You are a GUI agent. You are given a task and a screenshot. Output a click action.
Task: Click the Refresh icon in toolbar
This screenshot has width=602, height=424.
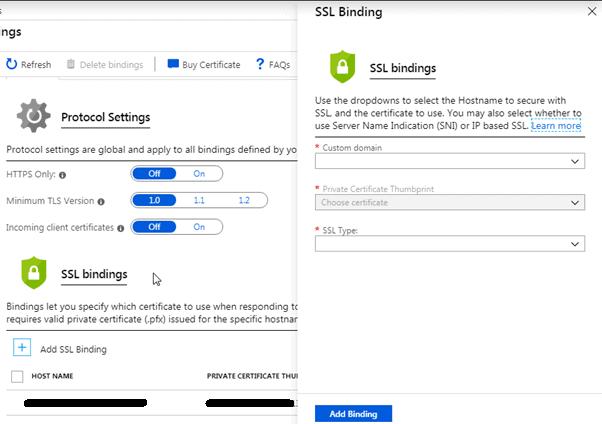[11, 65]
